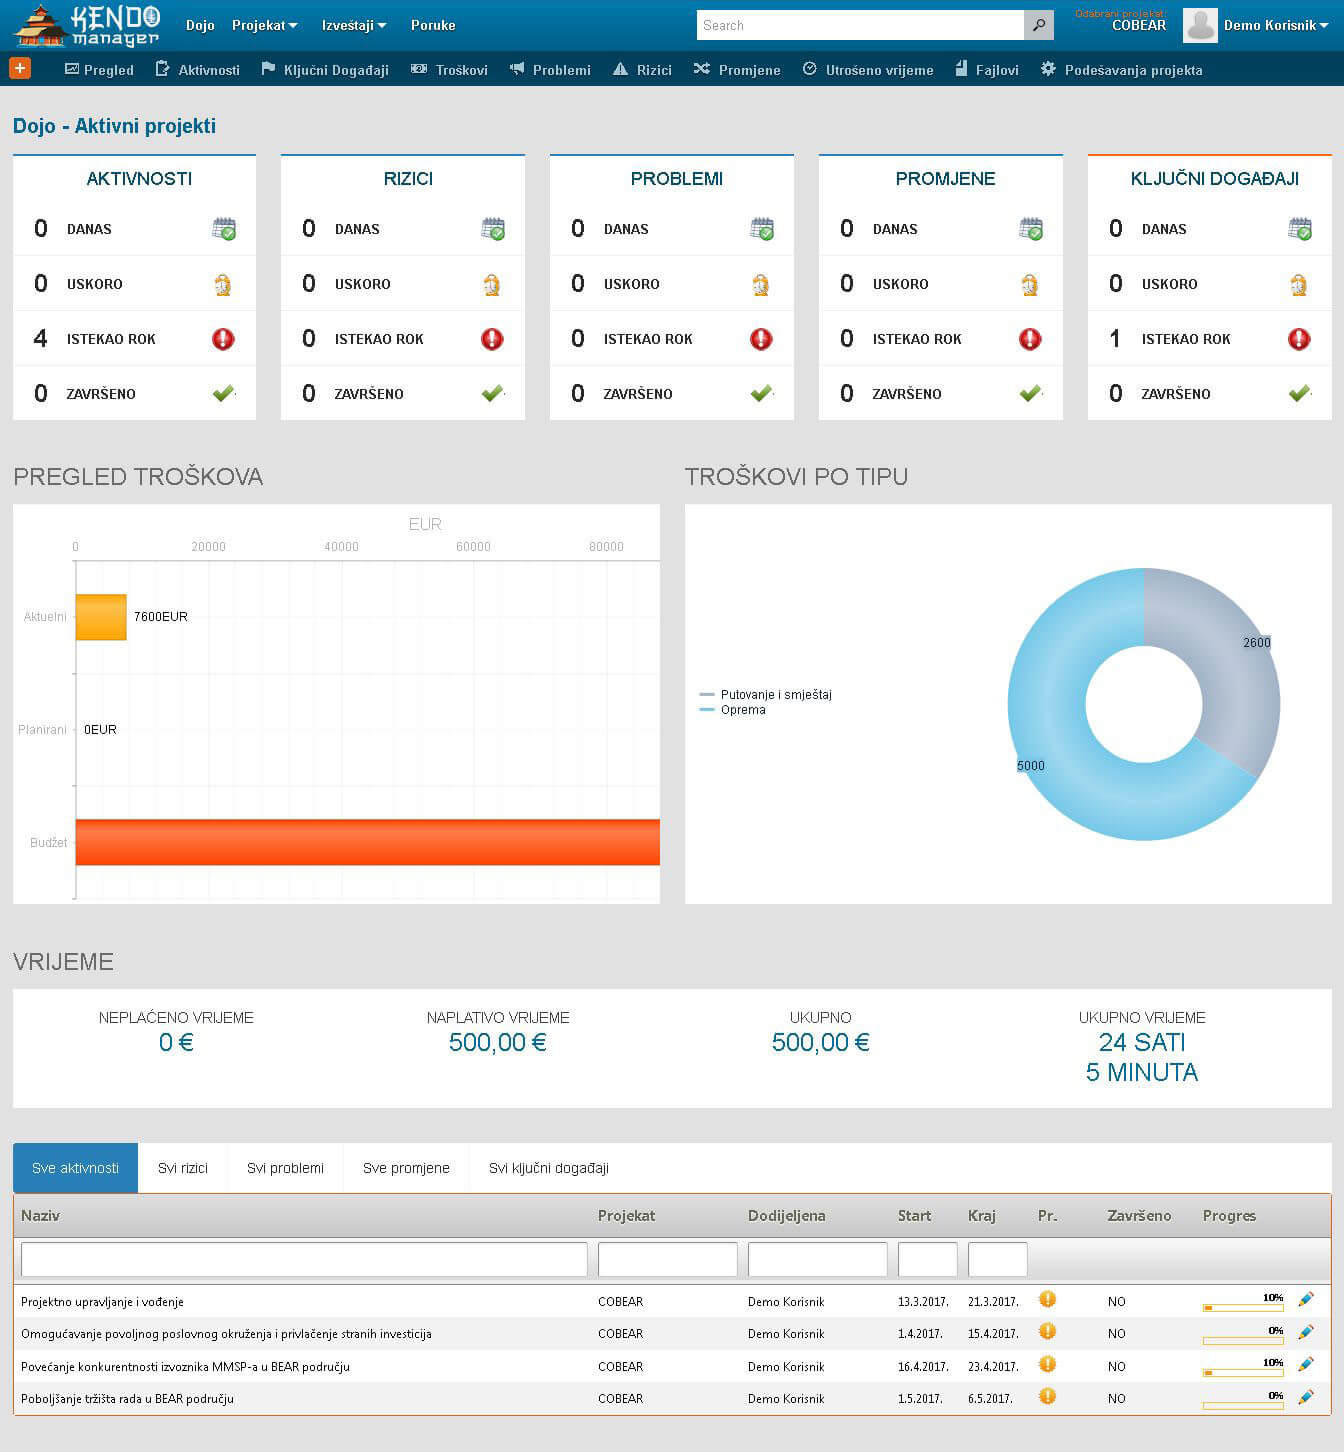1344x1452 pixels.
Task: Expand the Demo Korisnik user menu
Action: [1276, 25]
